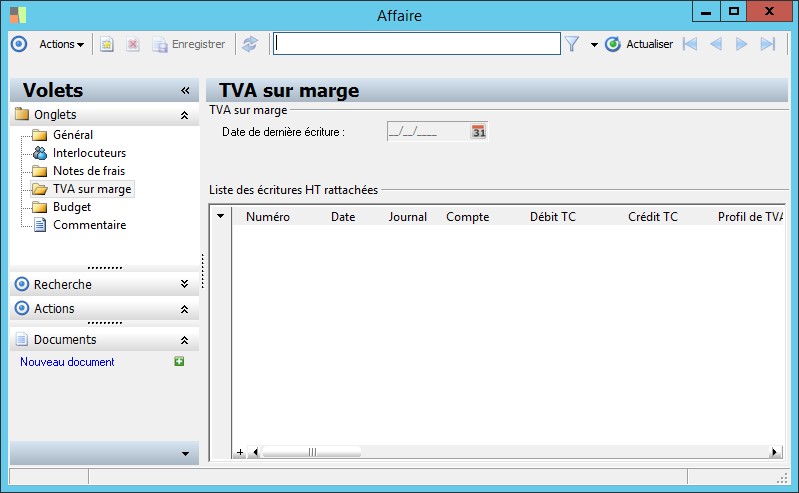
Task: Sort by the Profil de TVA column header
Action: click(750, 217)
